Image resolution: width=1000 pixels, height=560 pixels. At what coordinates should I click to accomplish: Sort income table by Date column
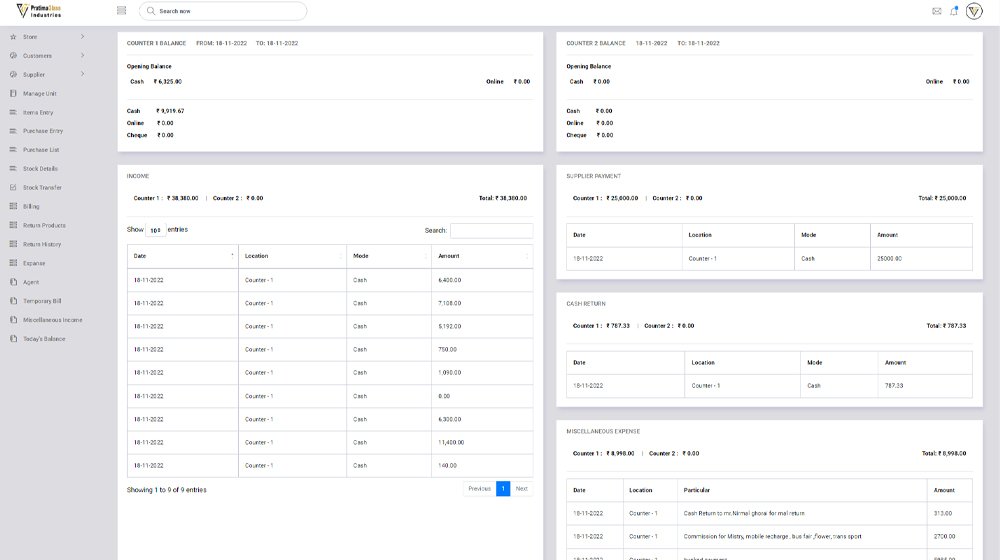(182, 256)
